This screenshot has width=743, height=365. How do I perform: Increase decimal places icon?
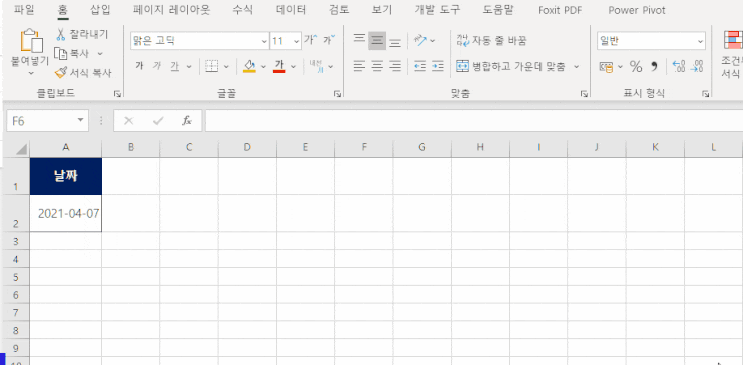(679, 66)
